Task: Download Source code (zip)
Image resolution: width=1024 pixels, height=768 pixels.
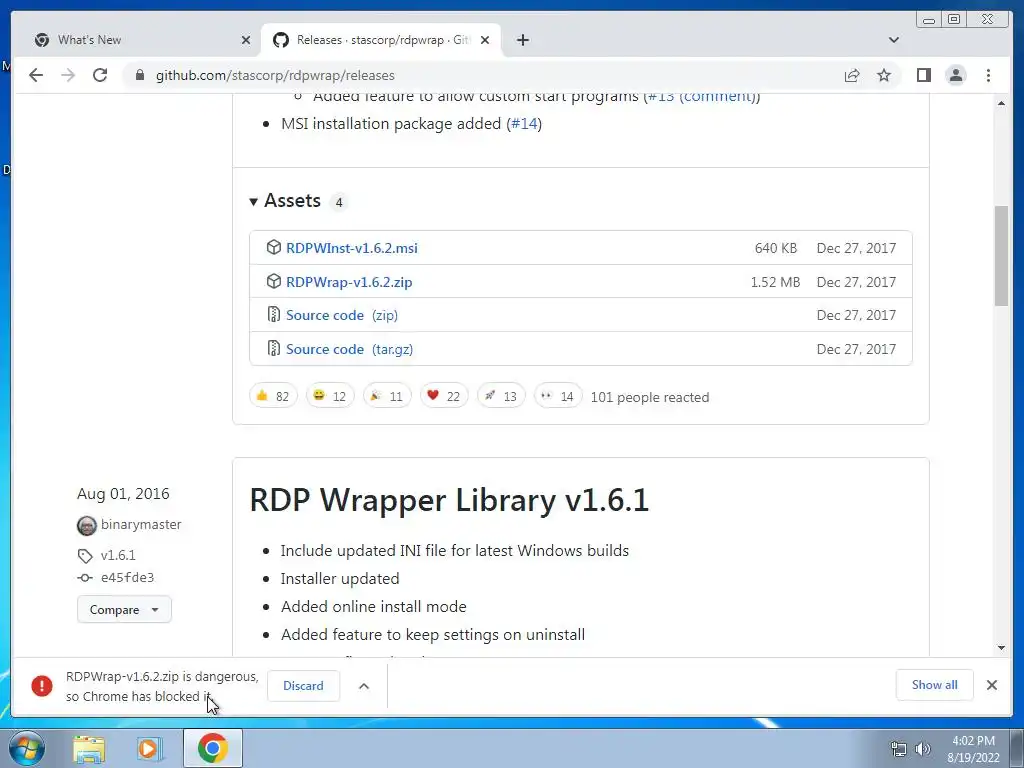Action: pos(342,315)
